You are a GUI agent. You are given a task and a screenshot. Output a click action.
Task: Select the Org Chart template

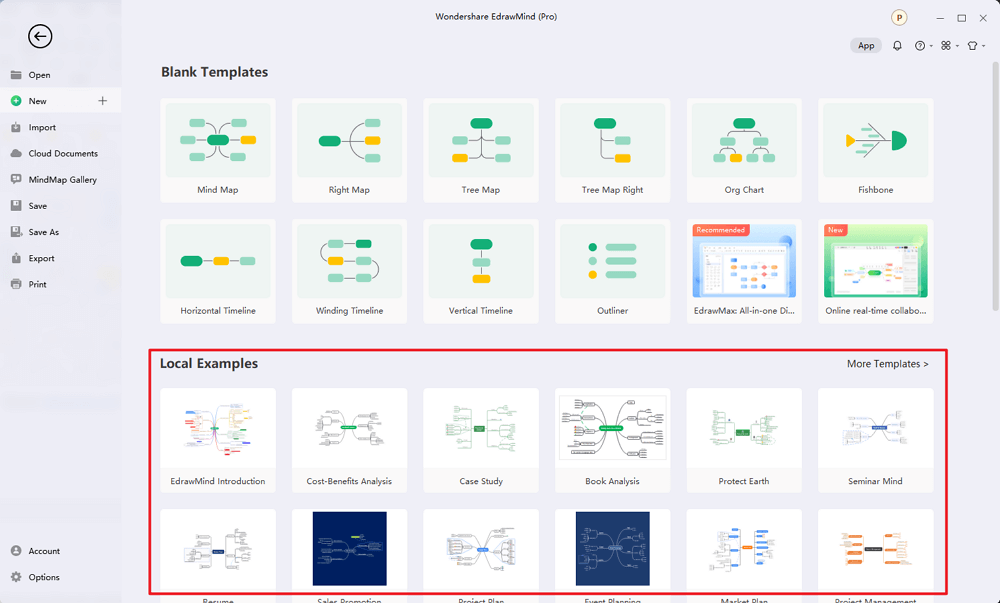(x=744, y=150)
